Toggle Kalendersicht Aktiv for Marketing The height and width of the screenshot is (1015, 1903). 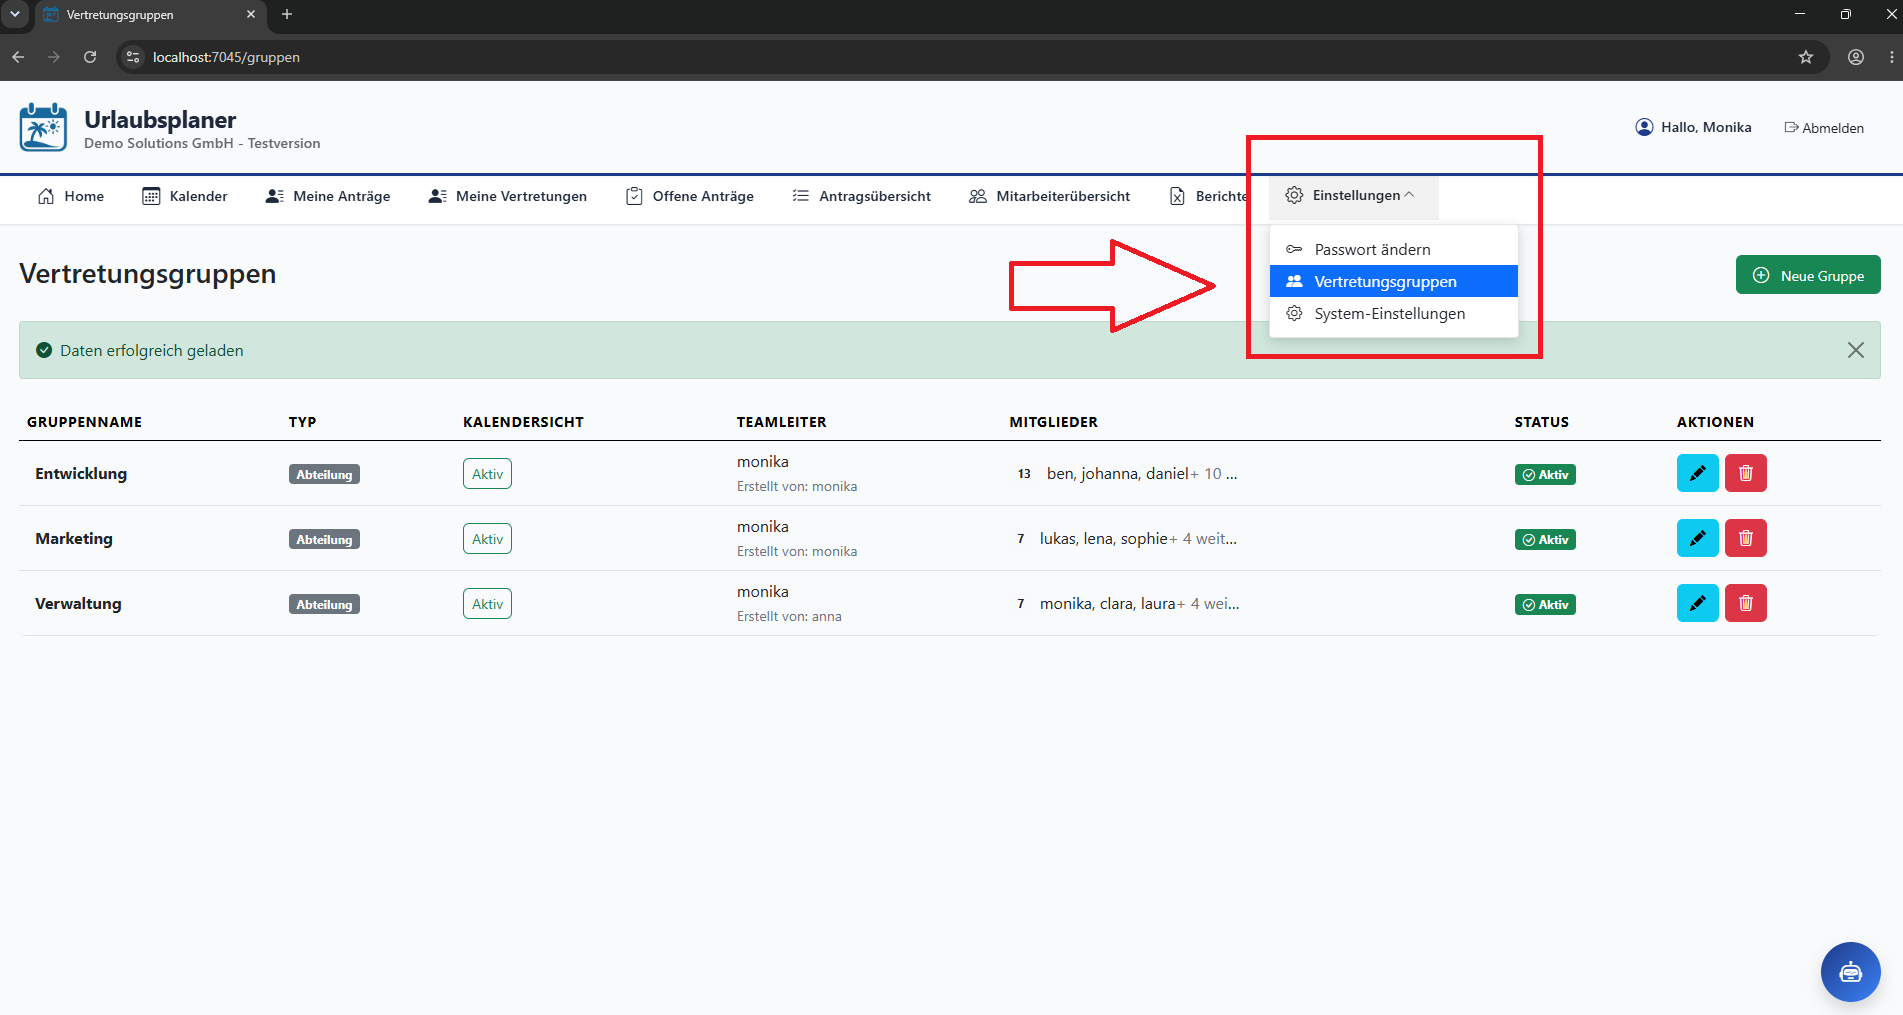[x=487, y=539]
